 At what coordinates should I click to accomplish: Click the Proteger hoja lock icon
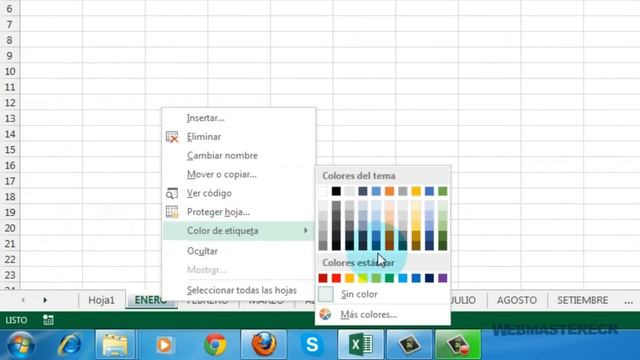pos(172,212)
